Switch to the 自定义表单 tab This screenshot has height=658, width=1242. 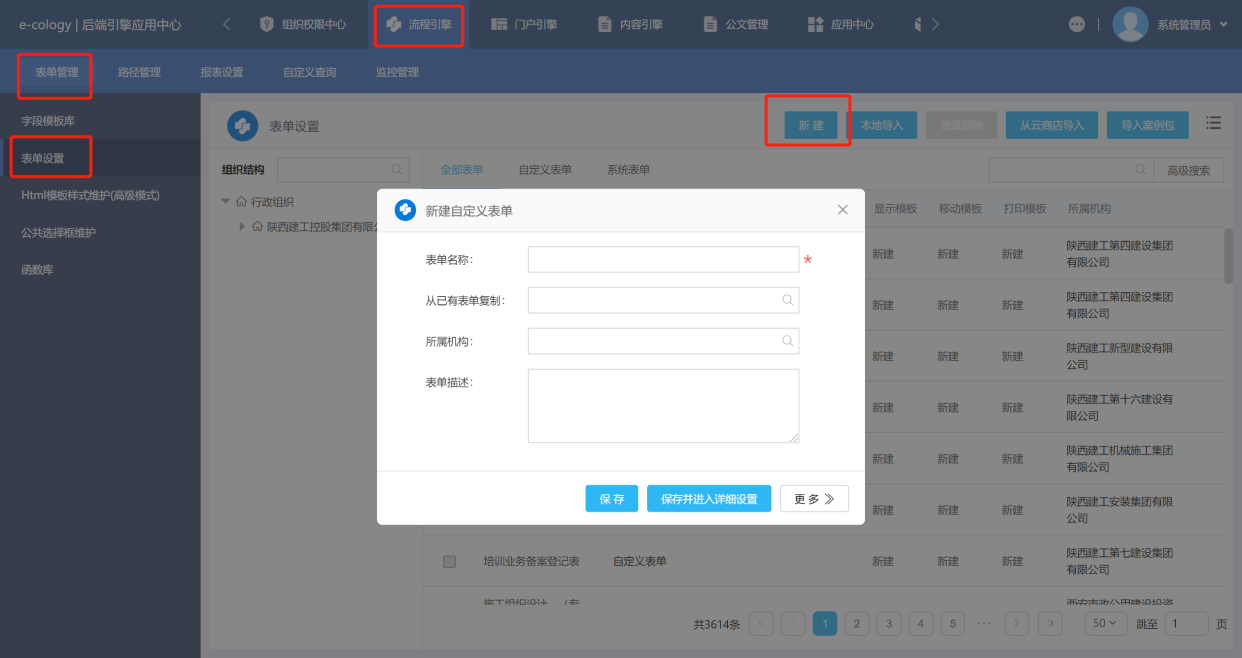[545, 170]
